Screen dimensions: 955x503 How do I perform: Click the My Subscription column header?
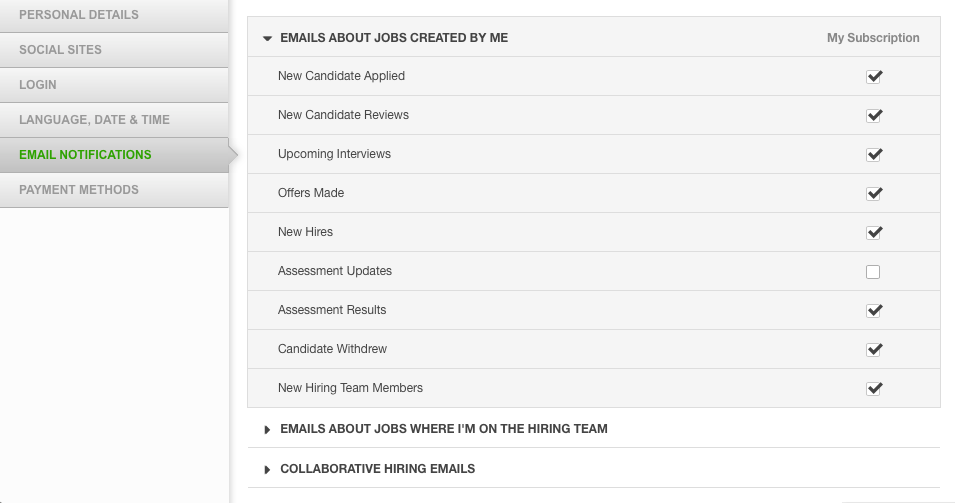coord(873,38)
